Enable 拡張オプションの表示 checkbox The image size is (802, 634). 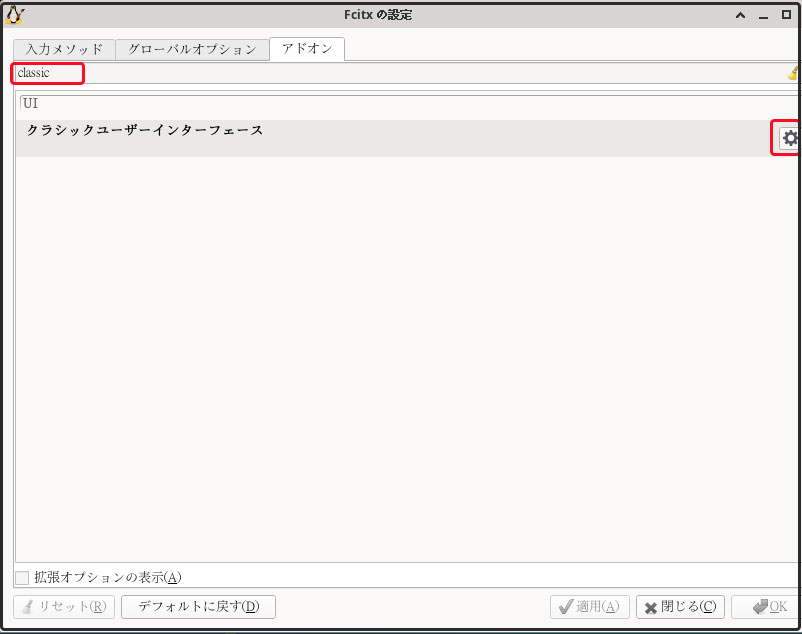(x=22, y=578)
